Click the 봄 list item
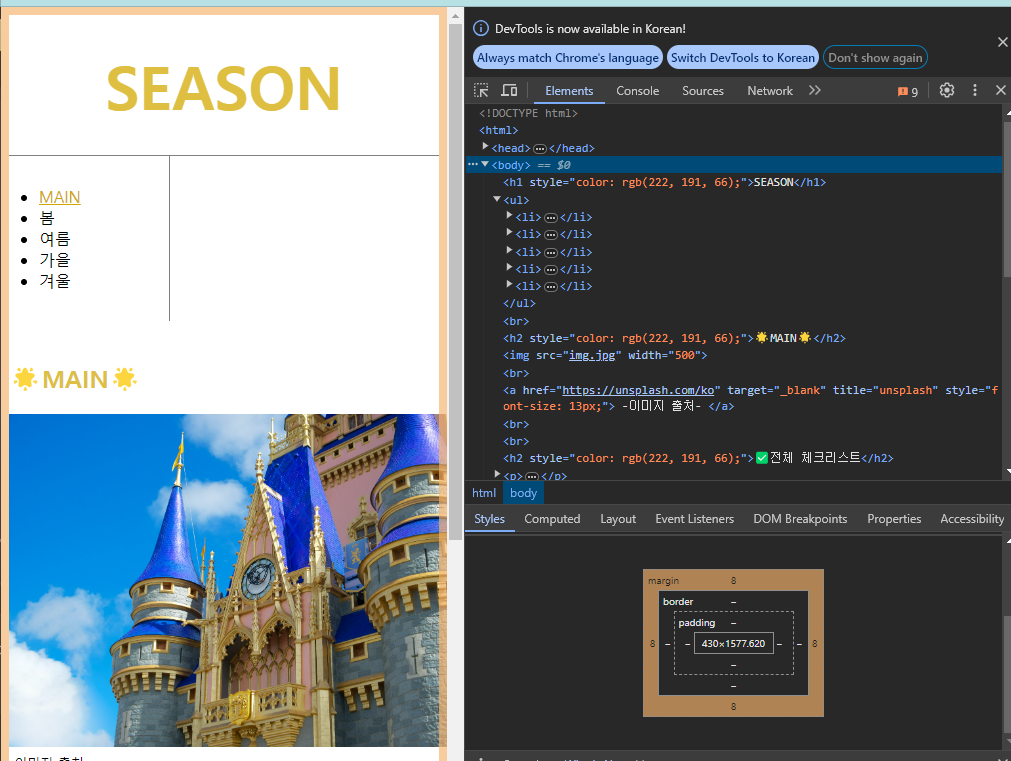Image resolution: width=1011 pixels, height=761 pixels. click(47, 218)
